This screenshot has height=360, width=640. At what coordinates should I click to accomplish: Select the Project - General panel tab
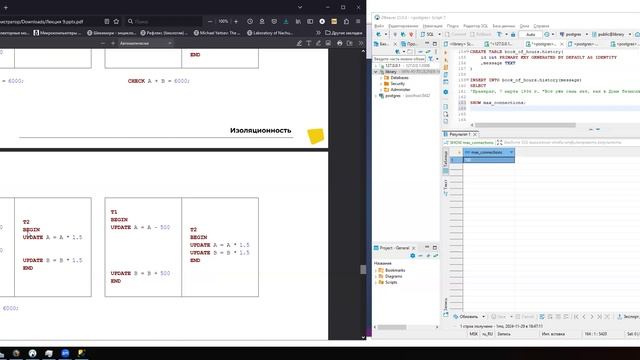click(x=394, y=248)
